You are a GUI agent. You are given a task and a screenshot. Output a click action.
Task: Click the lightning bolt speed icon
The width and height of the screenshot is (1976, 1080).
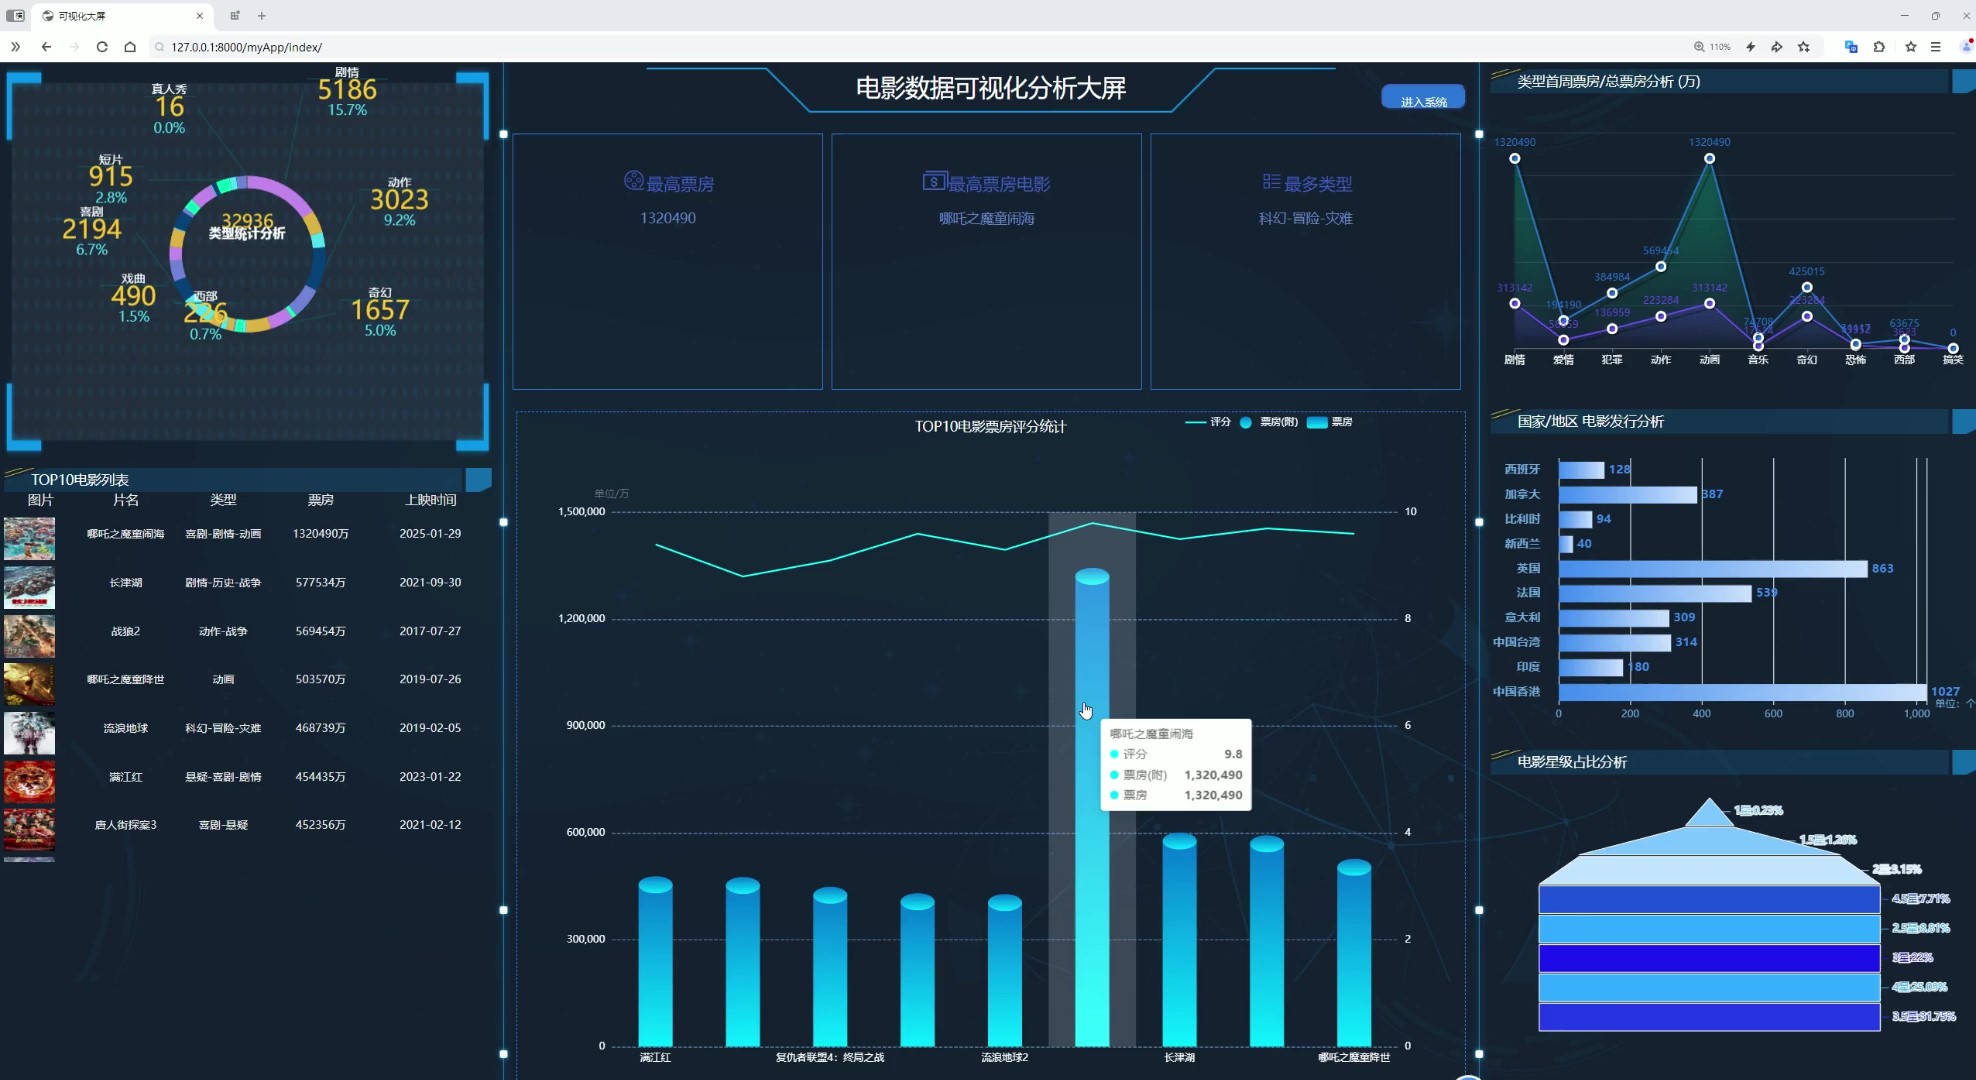tap(1750, 47)
